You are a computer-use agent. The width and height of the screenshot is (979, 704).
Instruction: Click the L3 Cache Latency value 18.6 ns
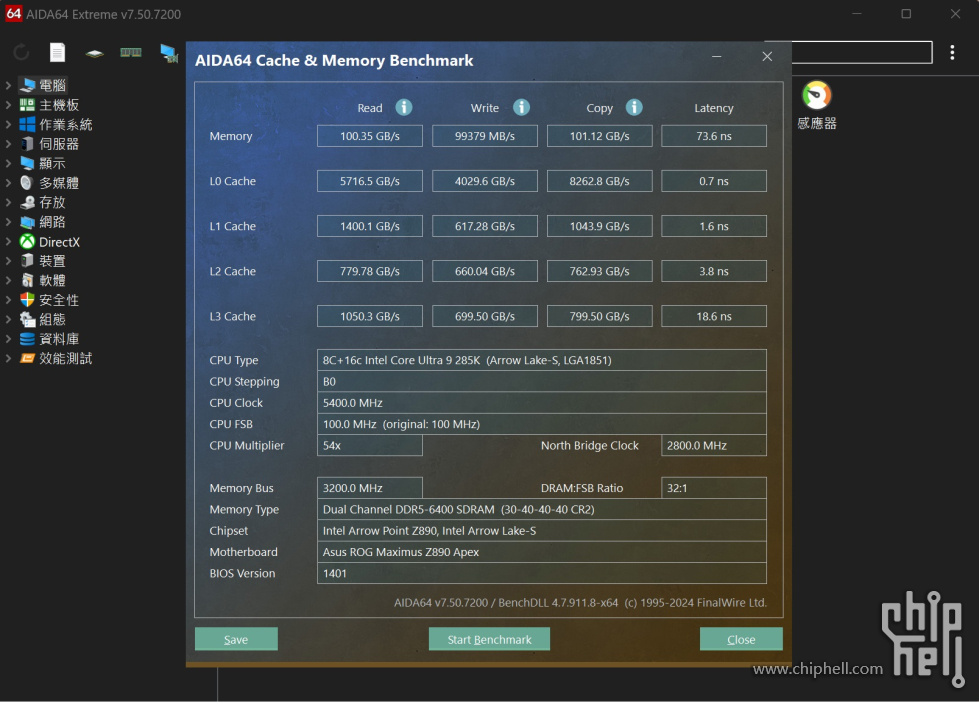714,316
